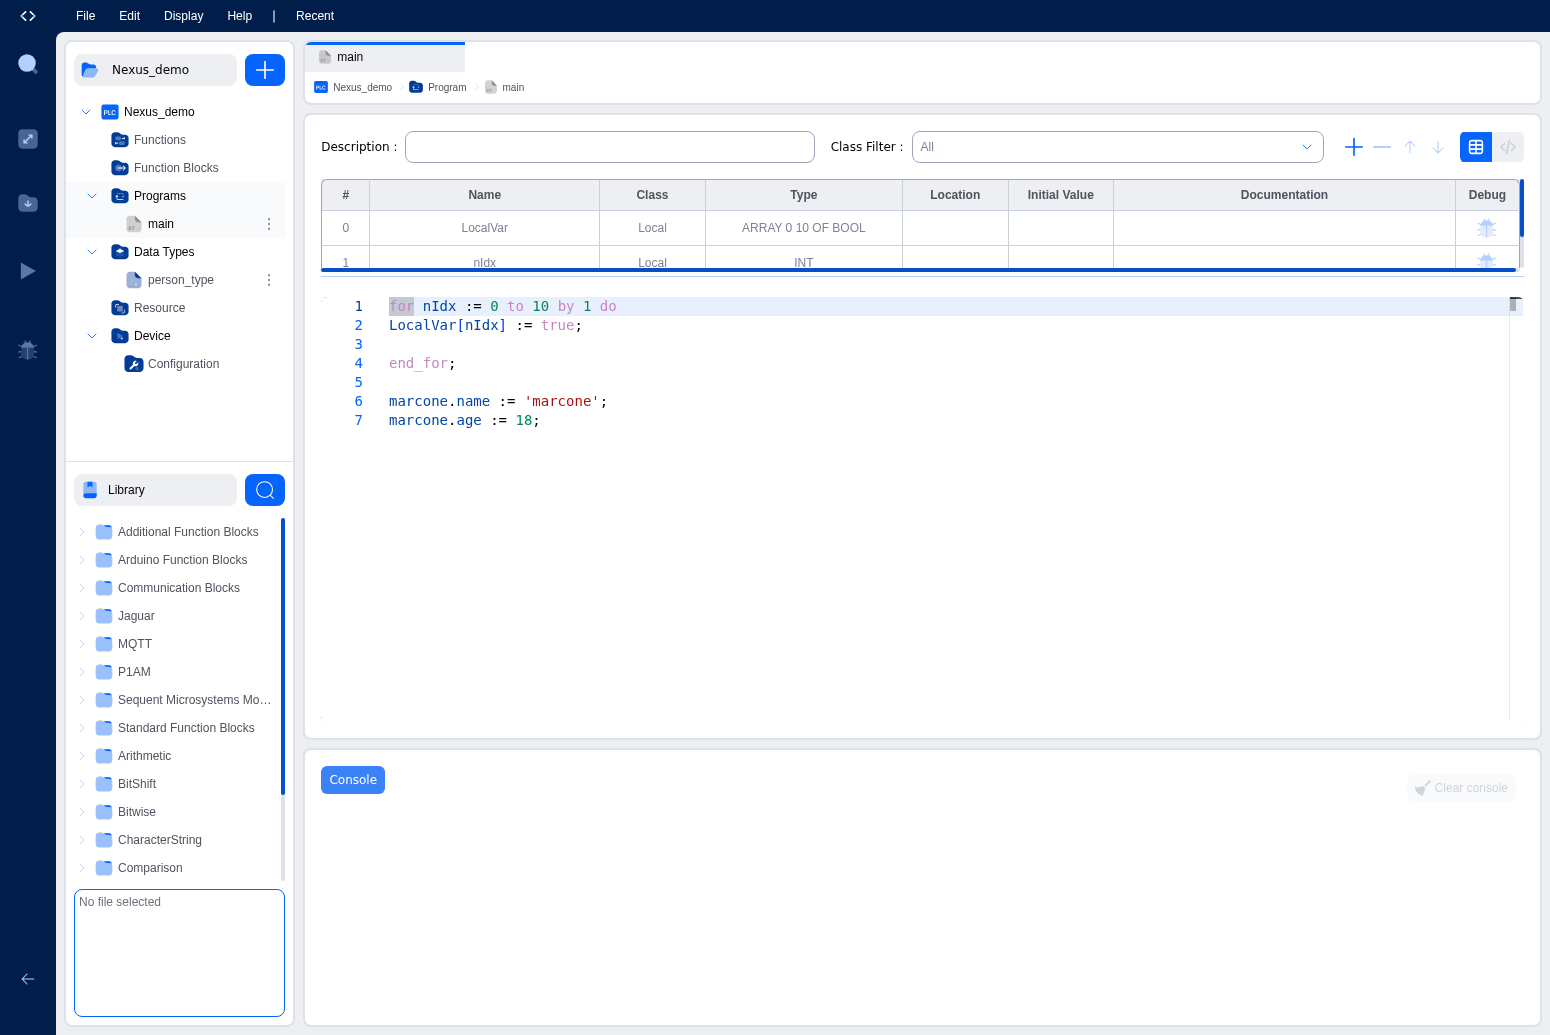Expand Additional Function Blocks folder
1550x1035 pixels.
[x=82, y=532]
